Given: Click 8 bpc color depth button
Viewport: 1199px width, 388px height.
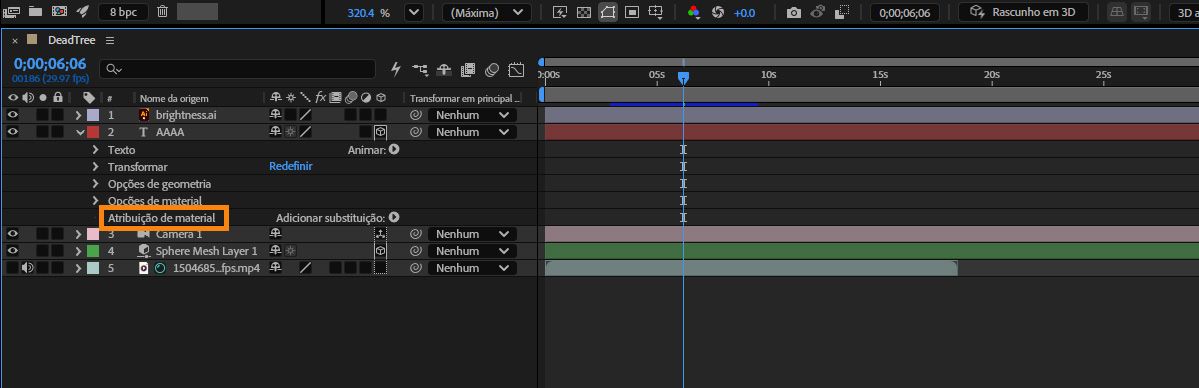Looking at the screenshot, I should click(124, 11).
